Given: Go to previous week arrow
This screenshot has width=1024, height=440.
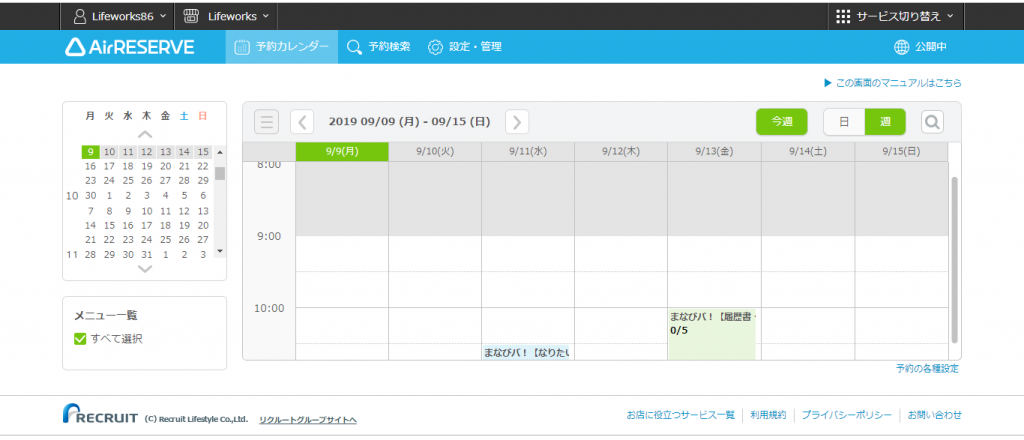Looking at the screenshot, I should [302, 122].
